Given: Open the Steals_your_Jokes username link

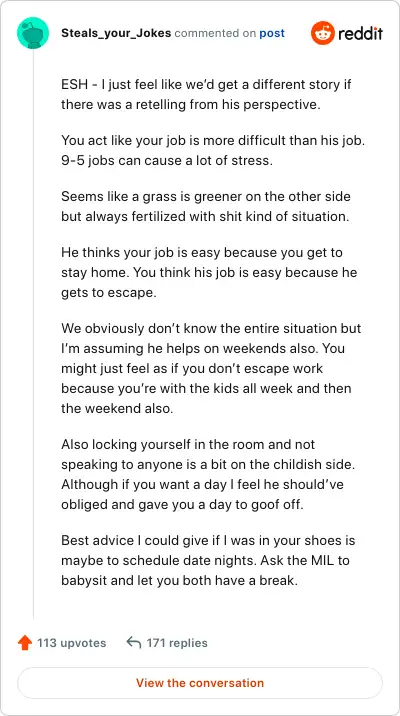Looking at the screenshot, I should point(116,33).
